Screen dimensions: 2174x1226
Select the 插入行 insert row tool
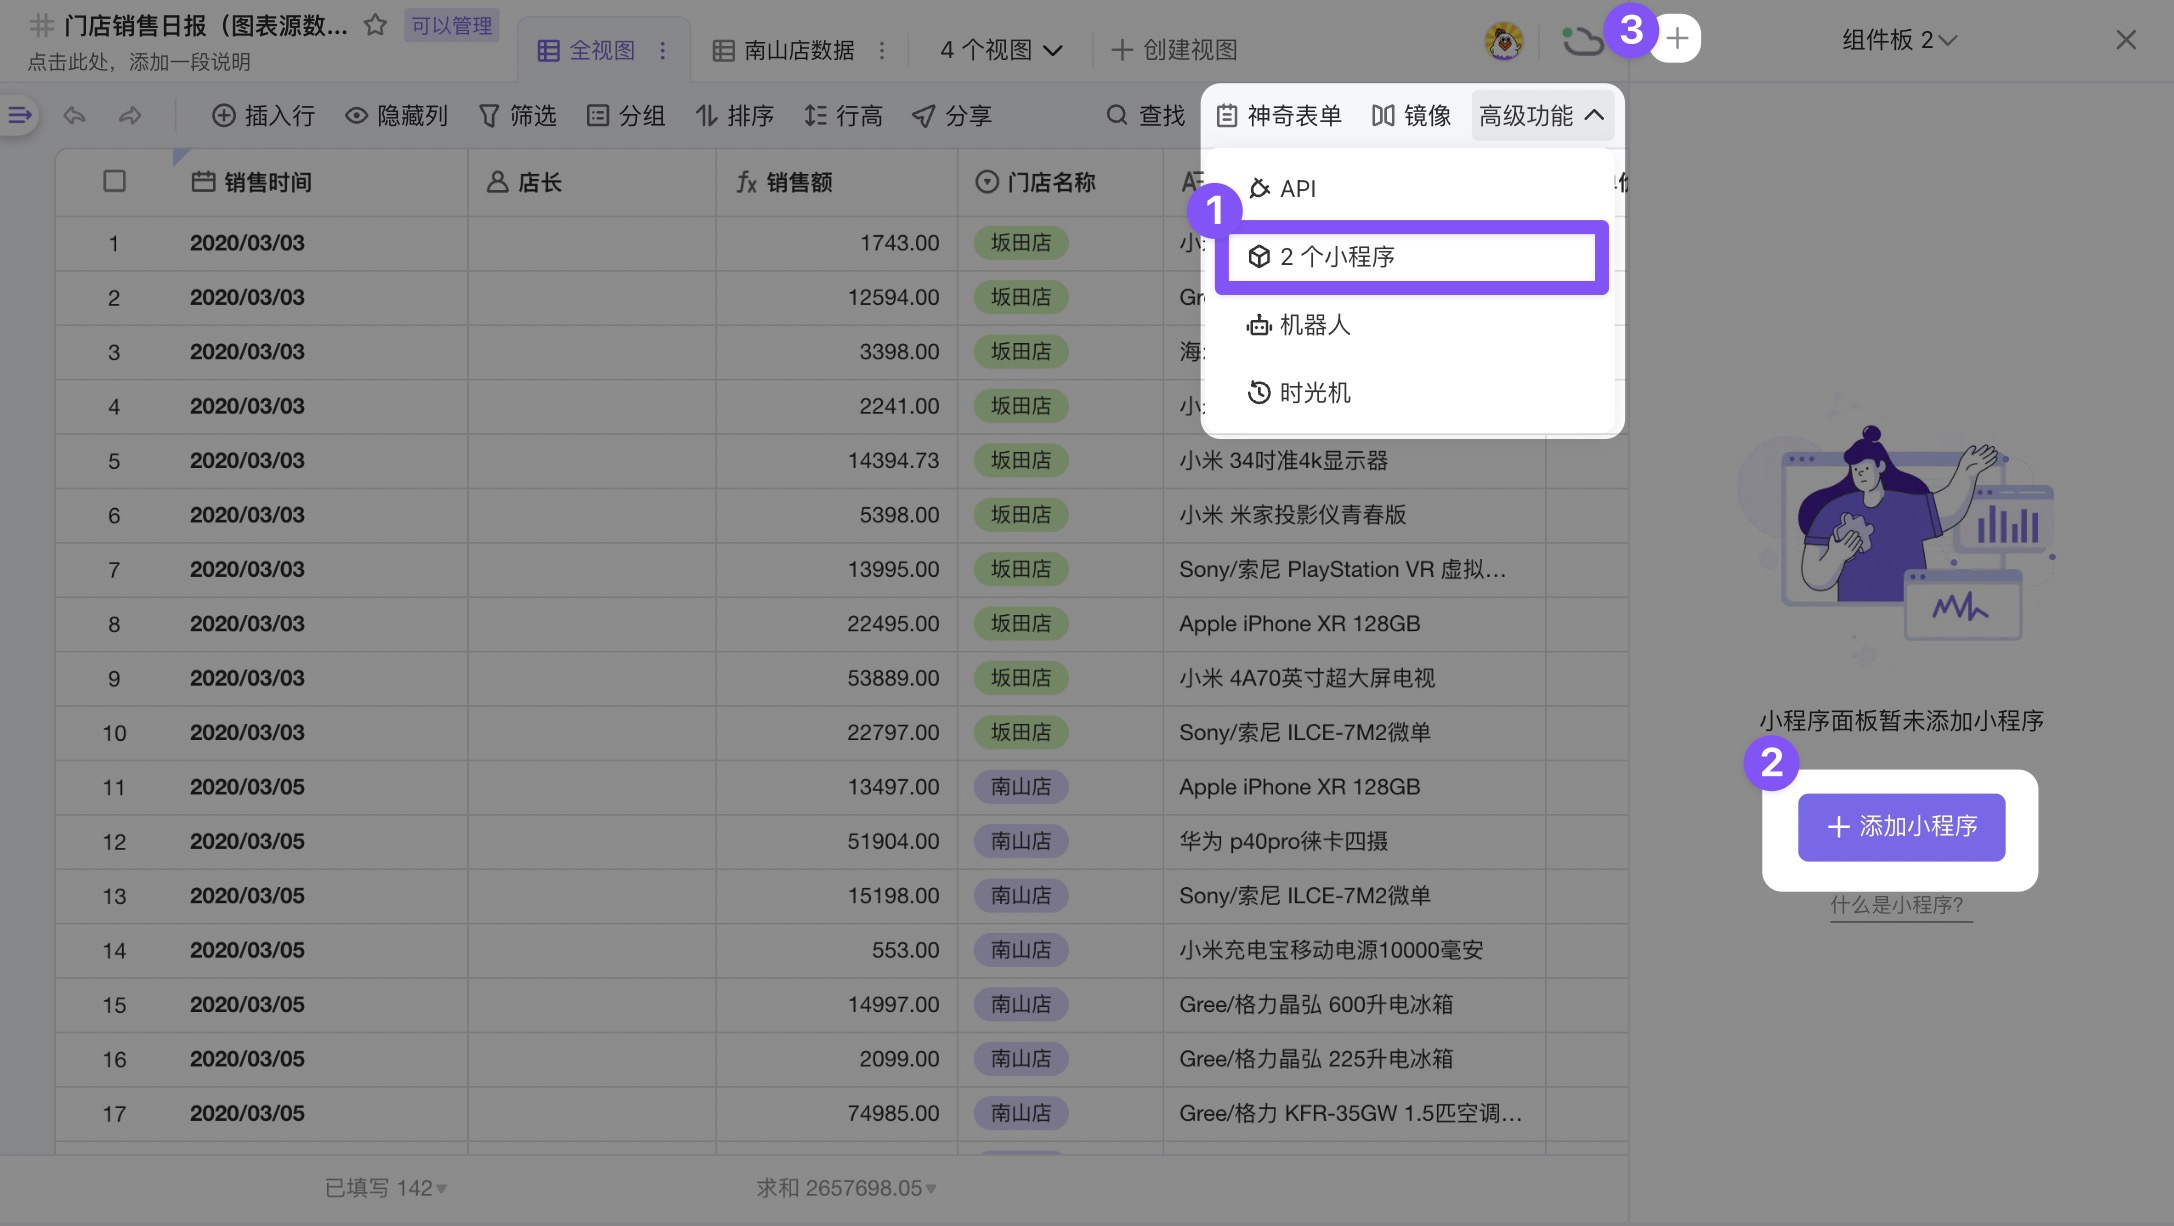click(x=263, y=115)
